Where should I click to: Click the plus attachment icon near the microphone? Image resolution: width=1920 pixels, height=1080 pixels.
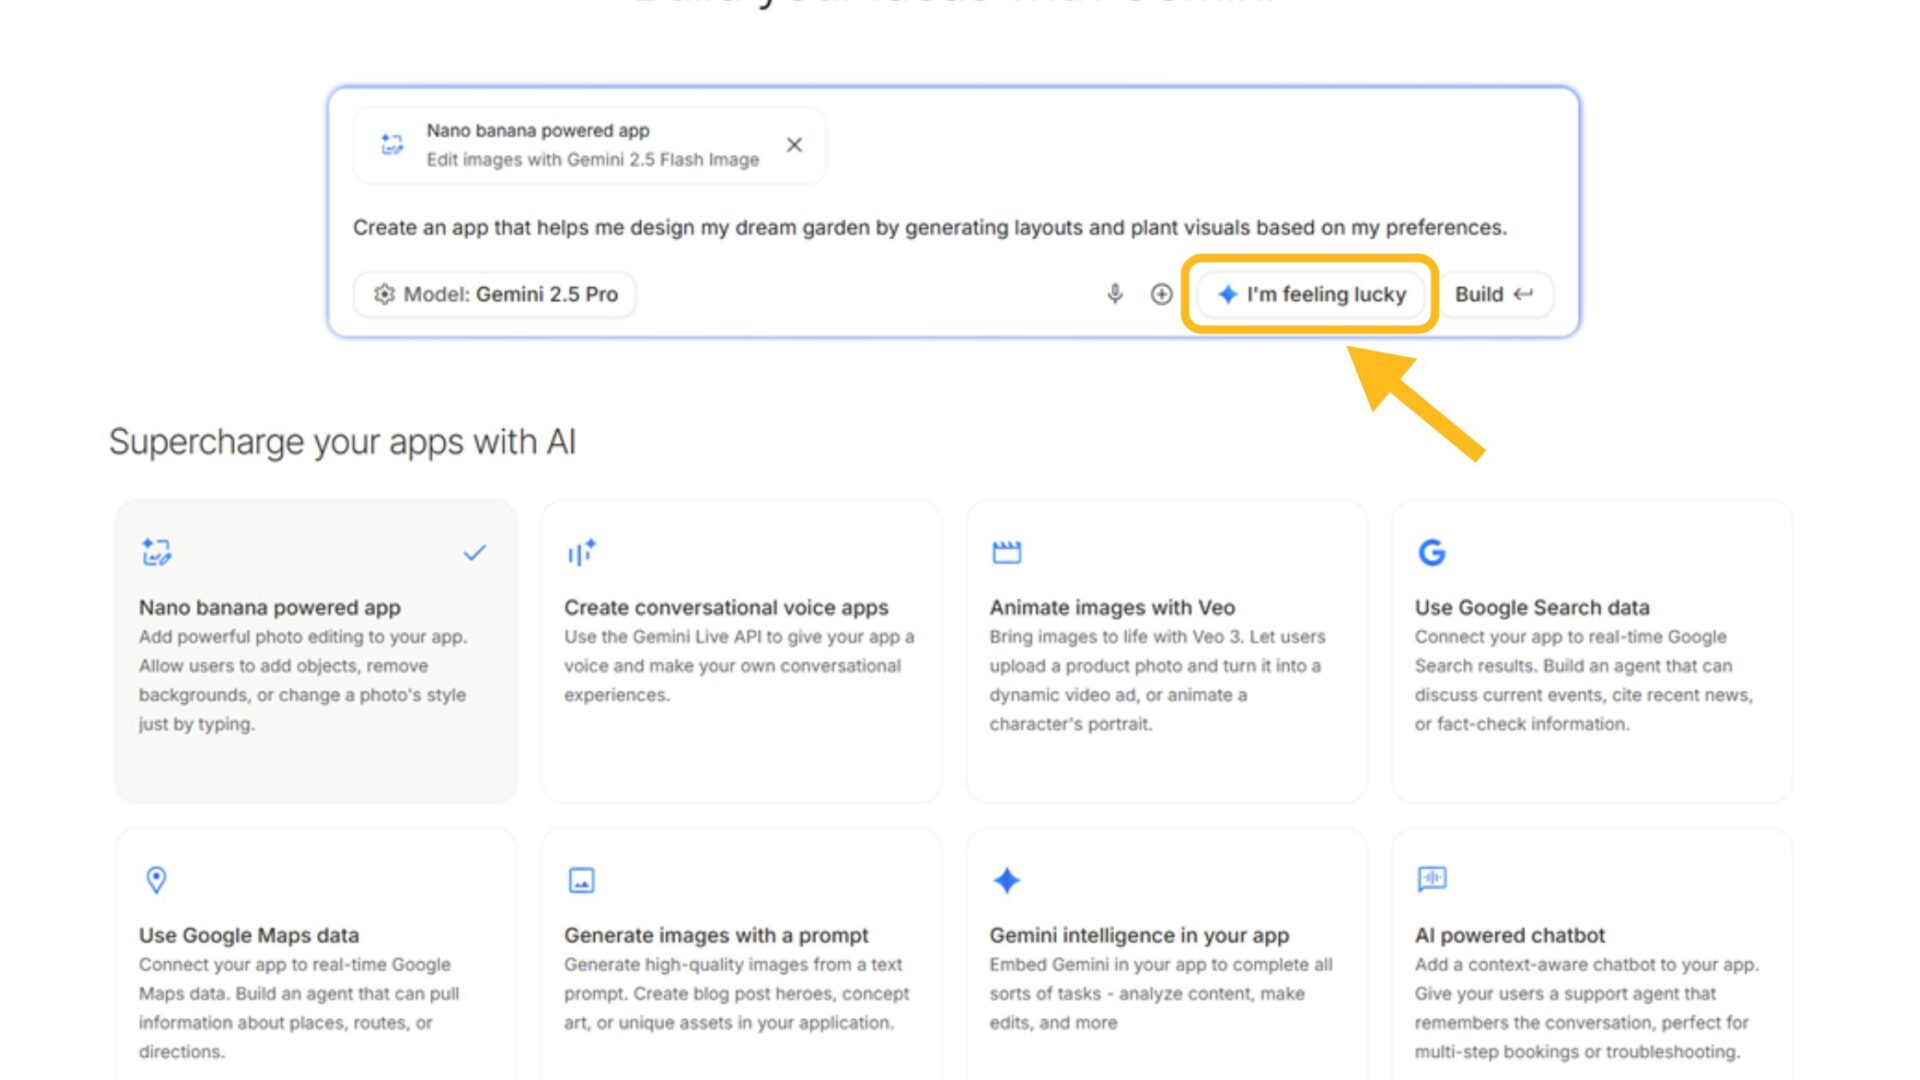click(1161, 294)
